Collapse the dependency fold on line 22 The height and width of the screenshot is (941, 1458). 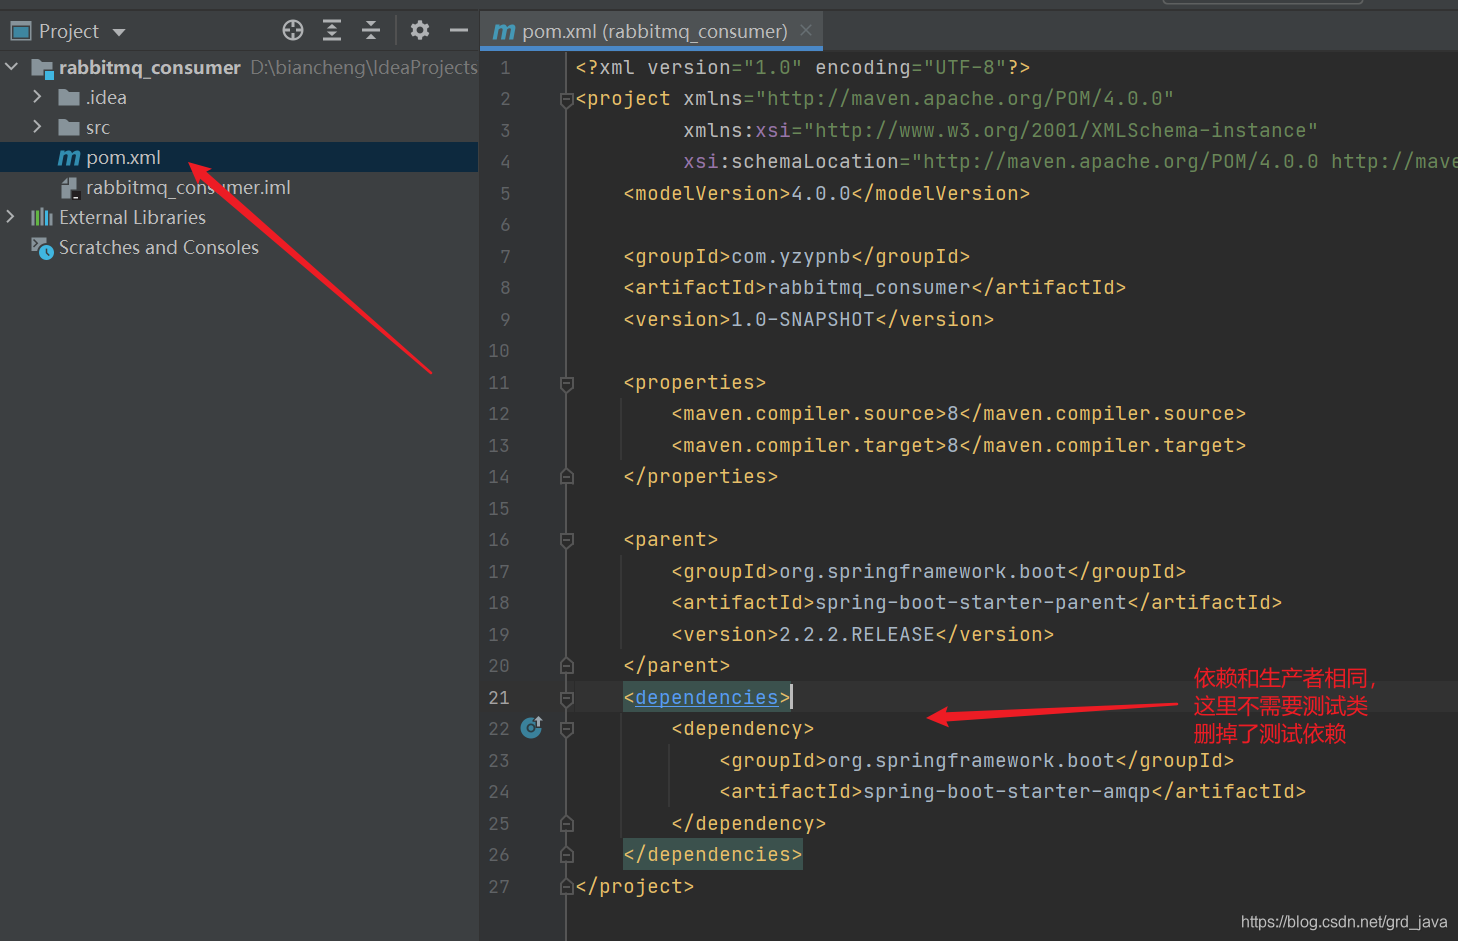(x=567, y=729)
